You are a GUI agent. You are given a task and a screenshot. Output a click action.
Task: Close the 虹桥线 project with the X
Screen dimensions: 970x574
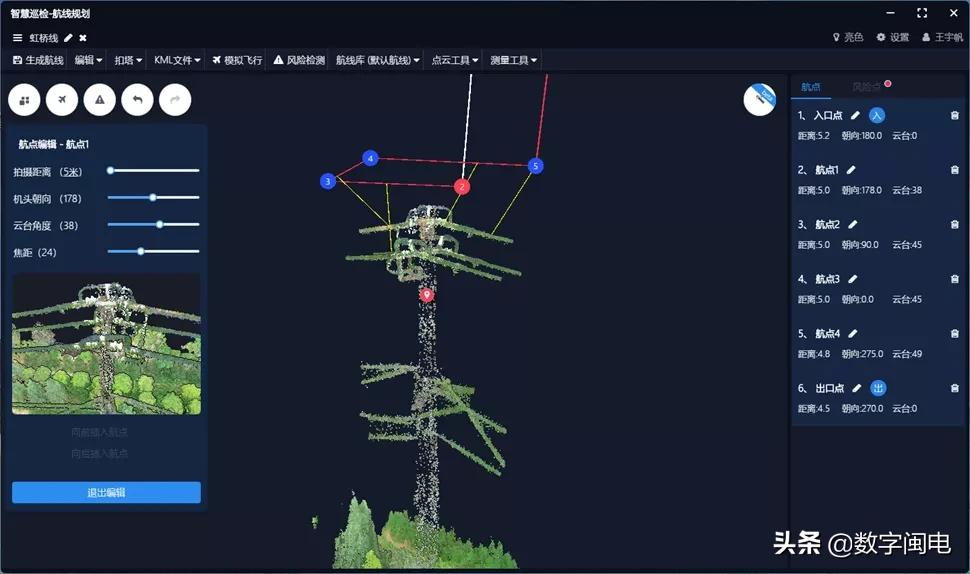click(x=83, y=38)
